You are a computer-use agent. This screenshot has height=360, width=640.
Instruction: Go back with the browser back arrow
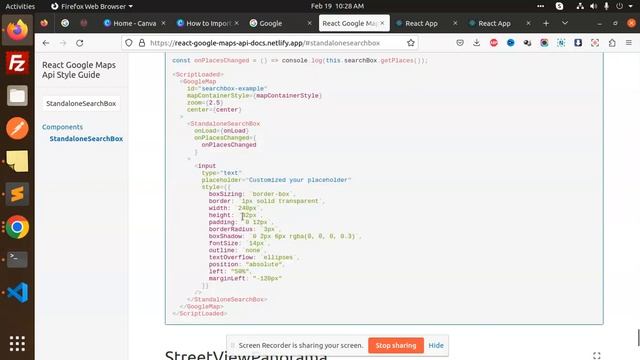[x=46, y=43]
